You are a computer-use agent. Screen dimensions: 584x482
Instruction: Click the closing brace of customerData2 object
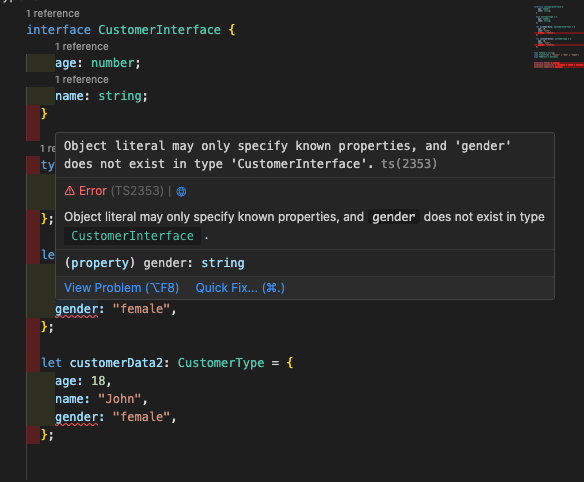(x=44, y=435)
